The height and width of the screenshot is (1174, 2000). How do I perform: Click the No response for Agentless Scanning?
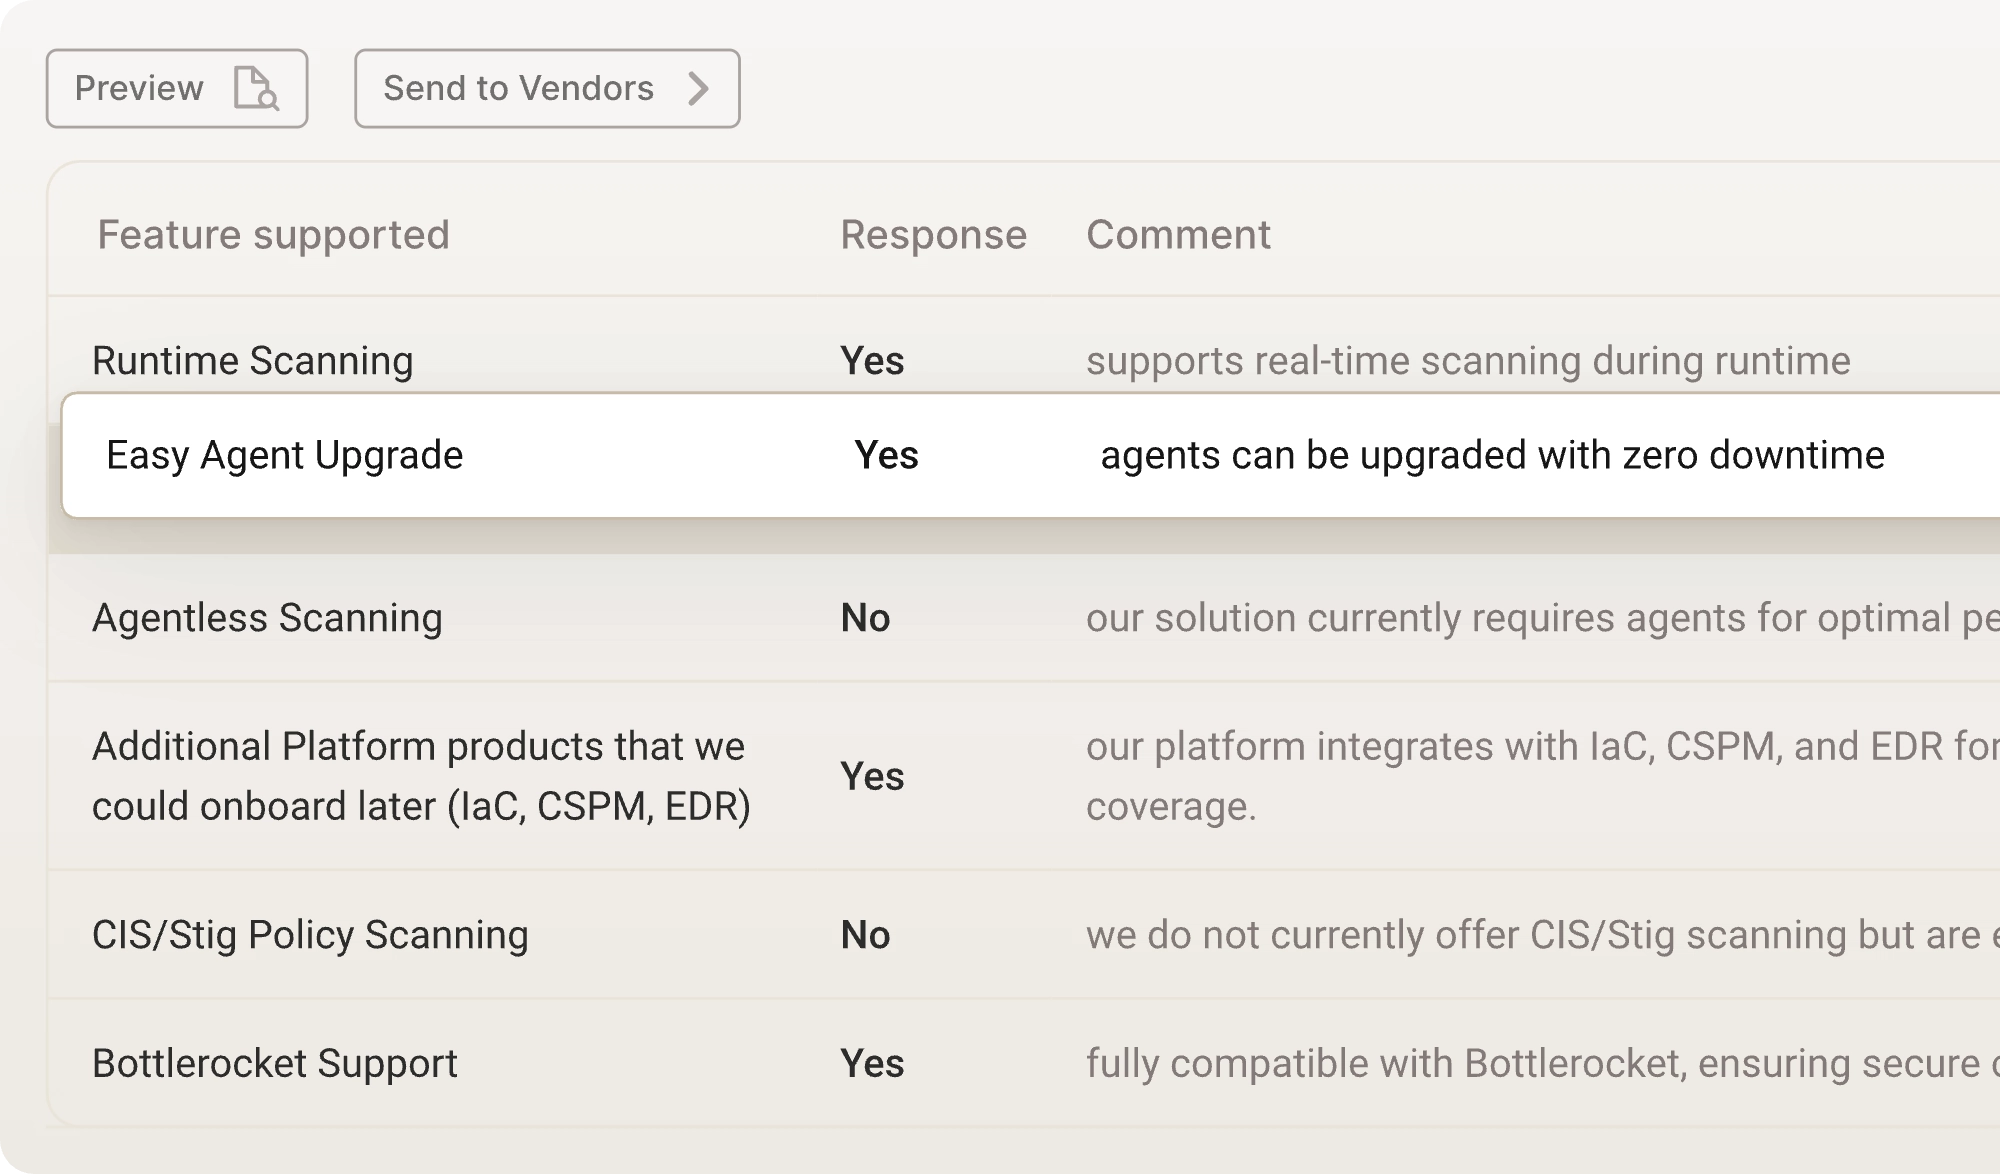[866, 618]
